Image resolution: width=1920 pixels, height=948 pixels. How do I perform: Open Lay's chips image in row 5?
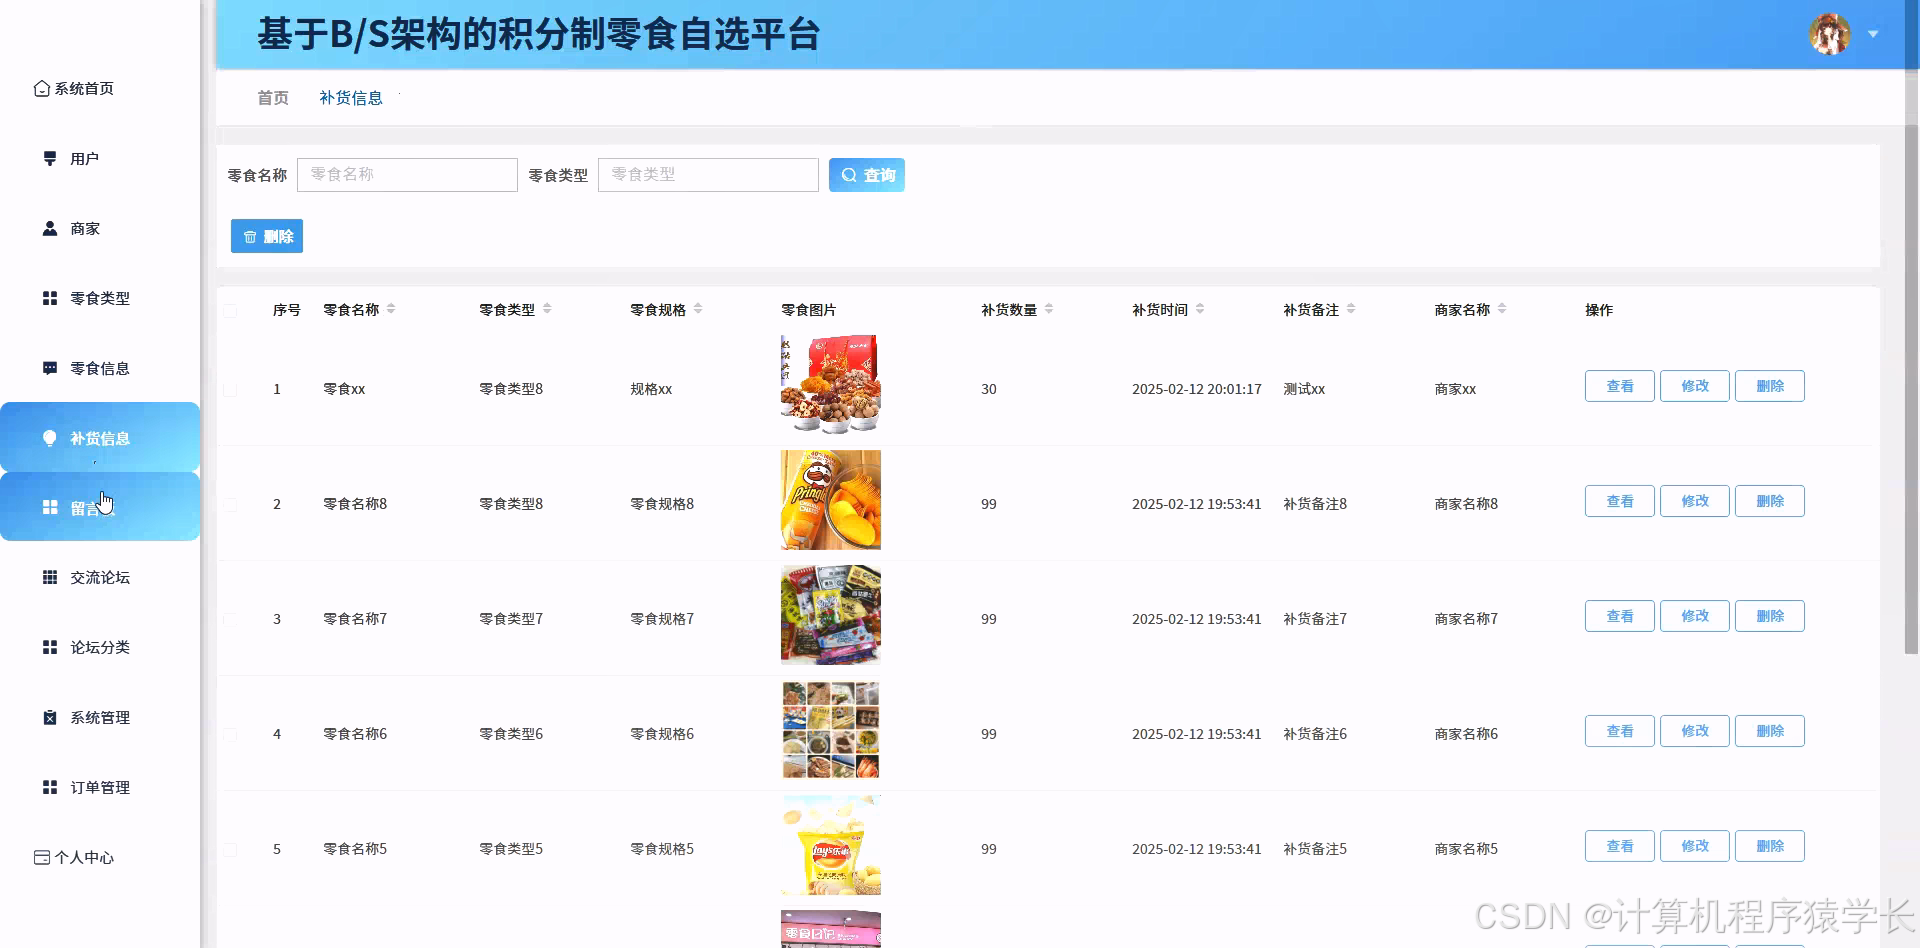(831, 845)
